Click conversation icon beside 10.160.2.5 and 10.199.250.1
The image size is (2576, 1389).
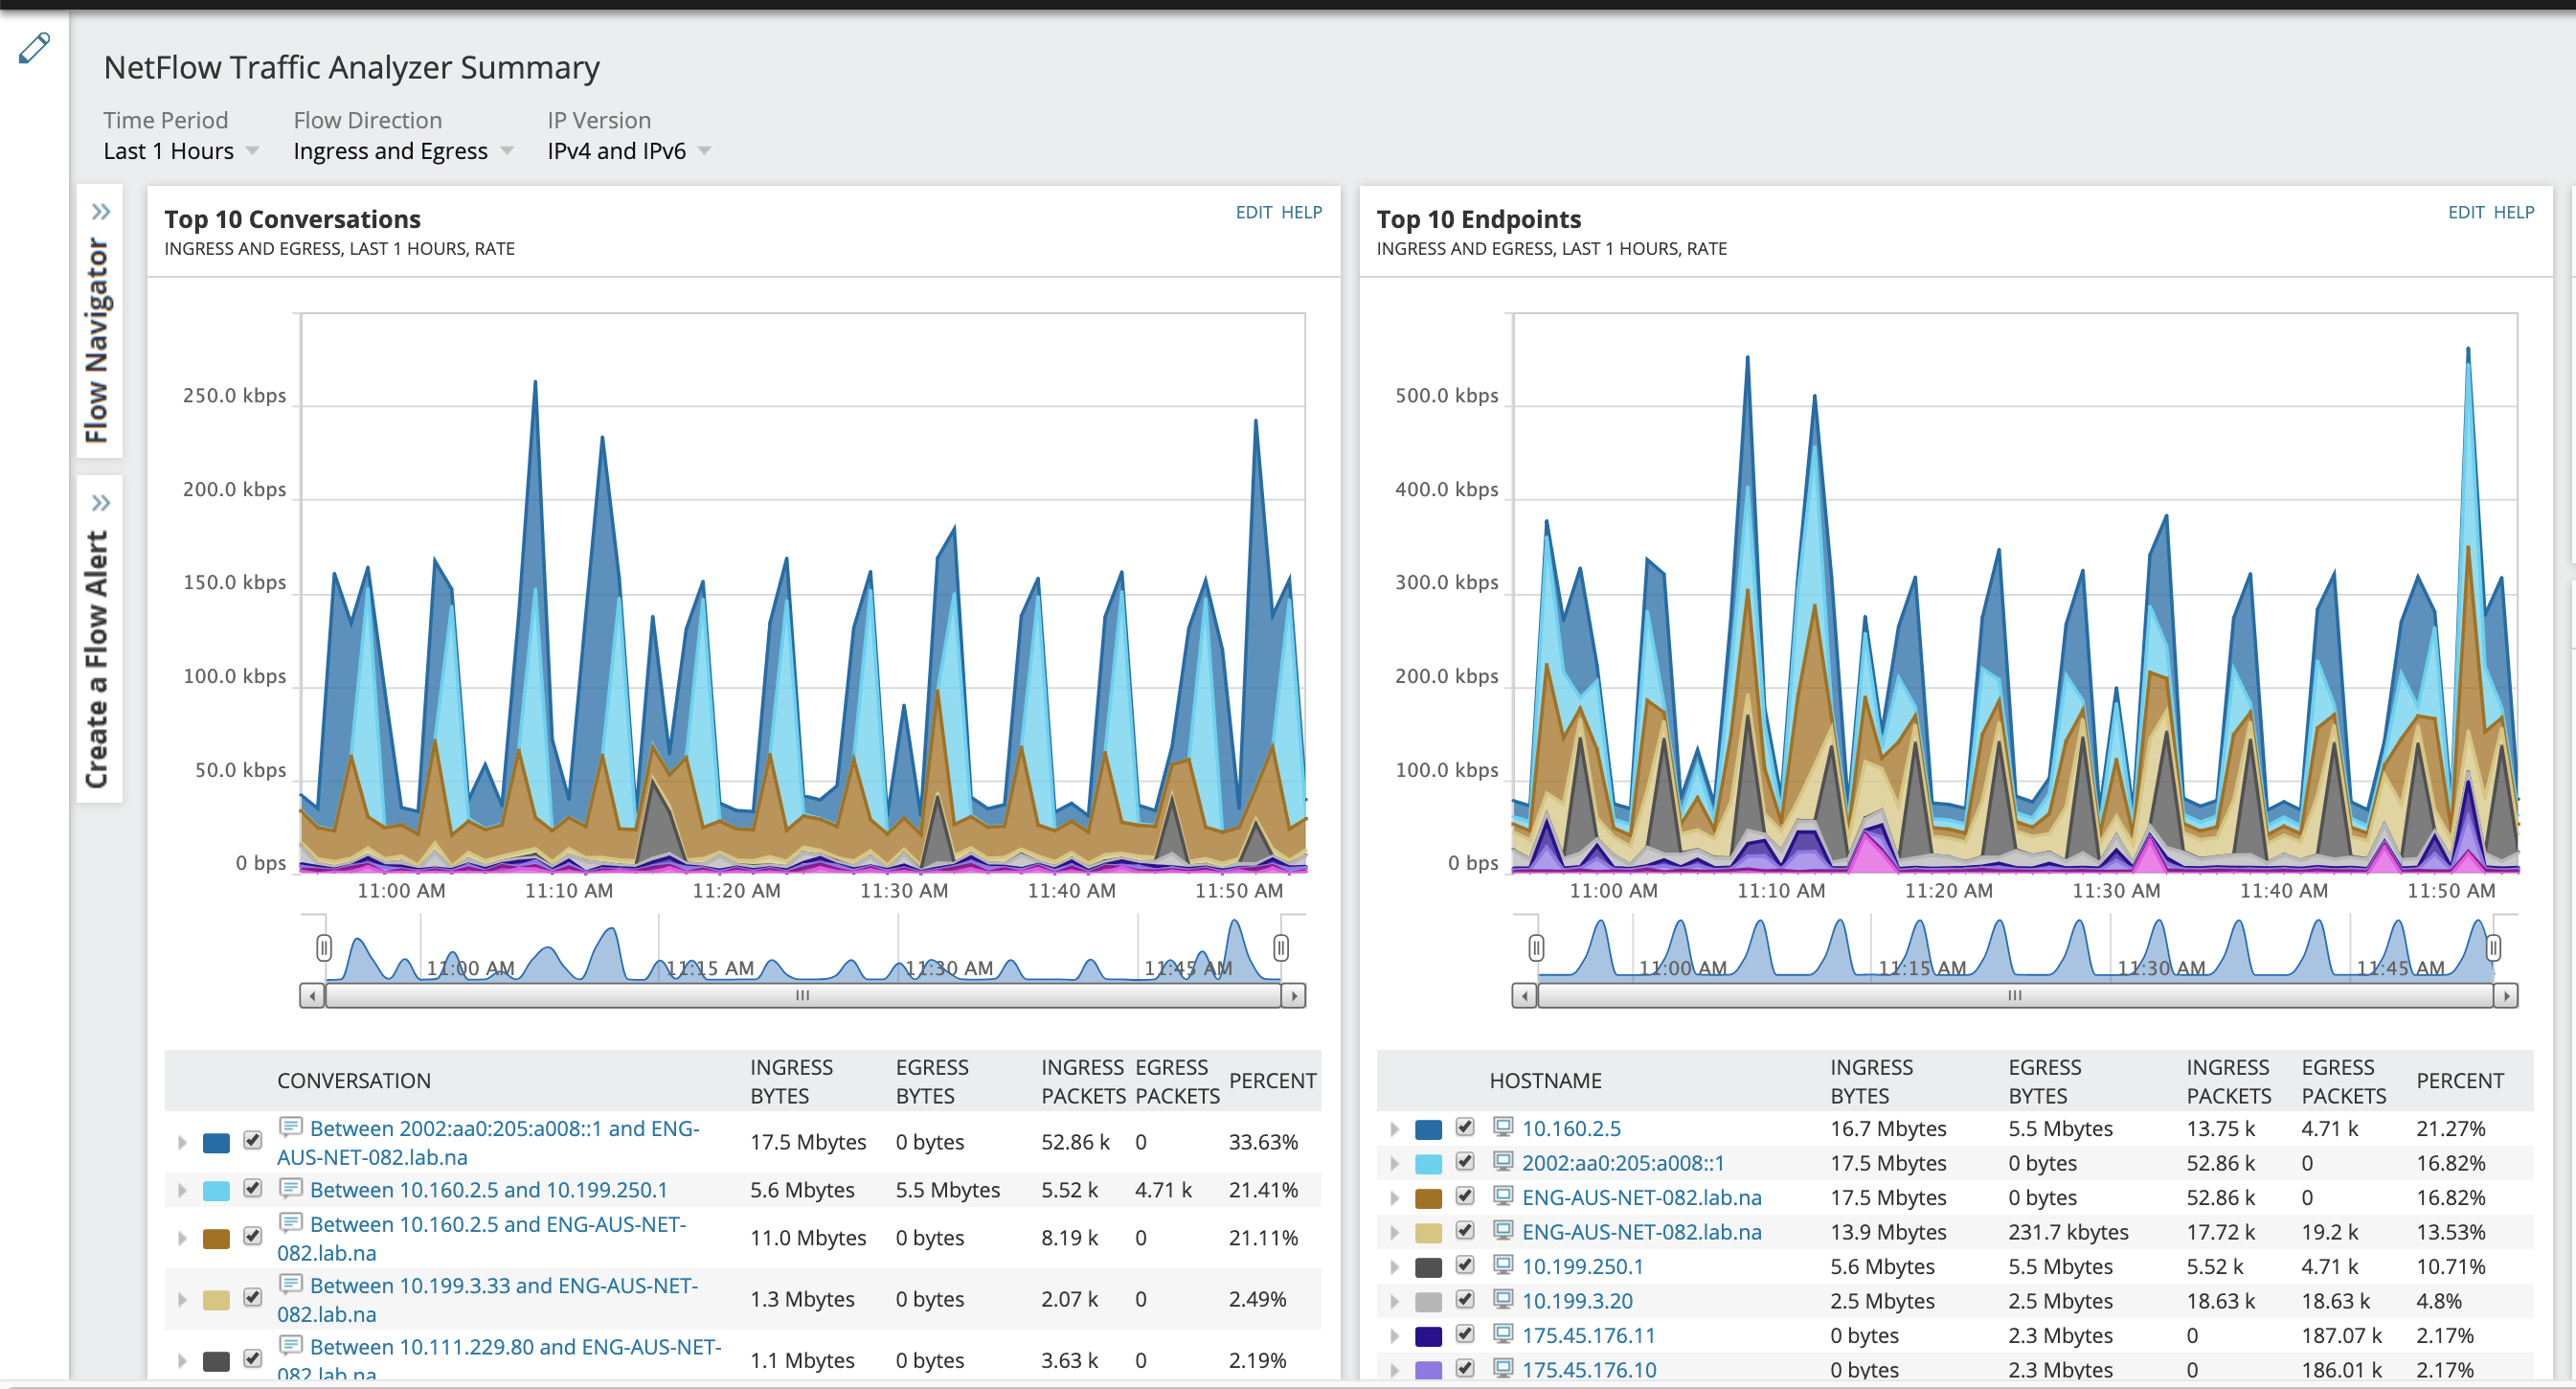(290, 1188)
